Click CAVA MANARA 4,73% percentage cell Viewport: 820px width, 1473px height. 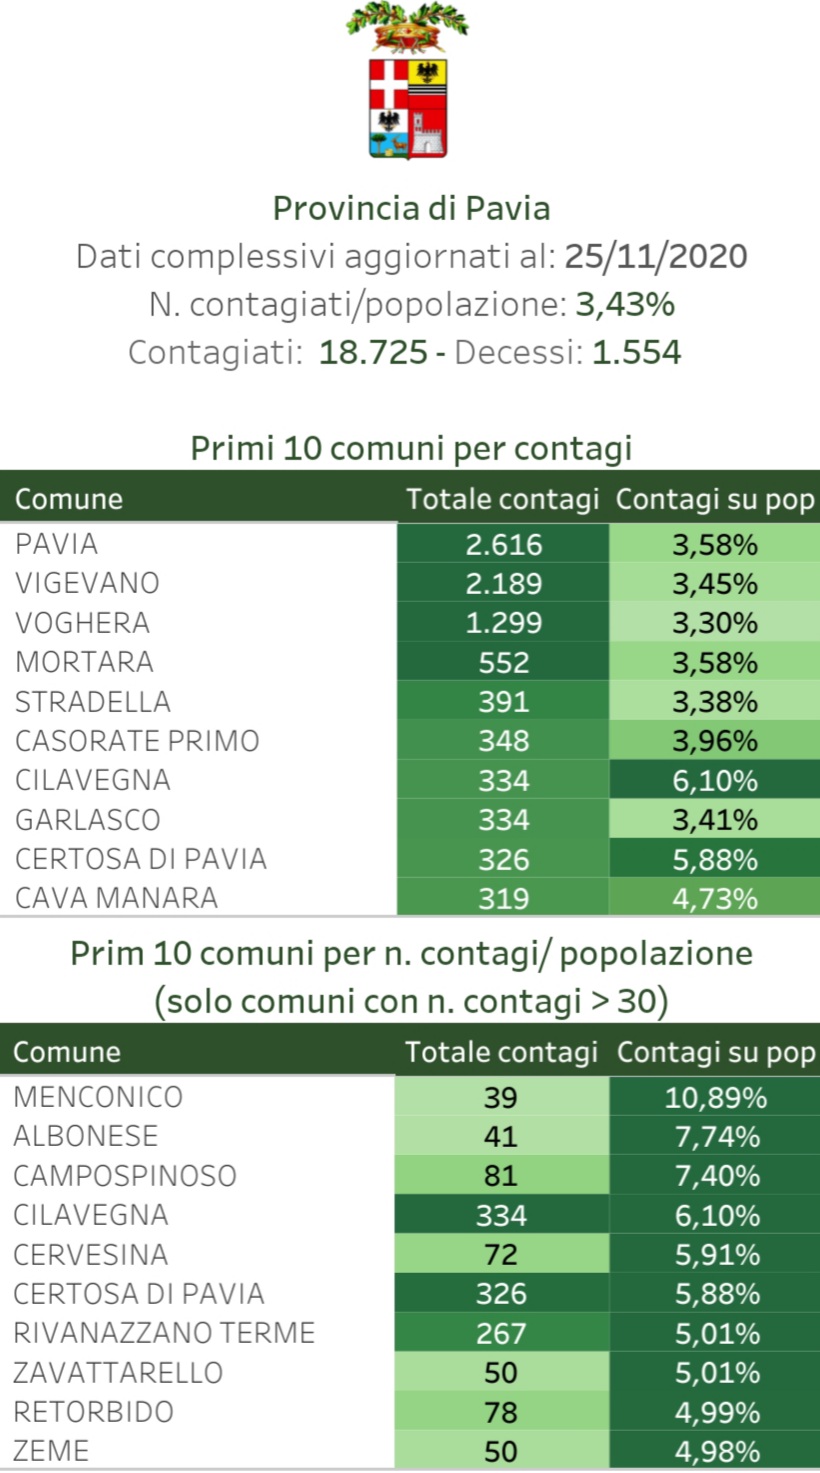click(715, 898)
